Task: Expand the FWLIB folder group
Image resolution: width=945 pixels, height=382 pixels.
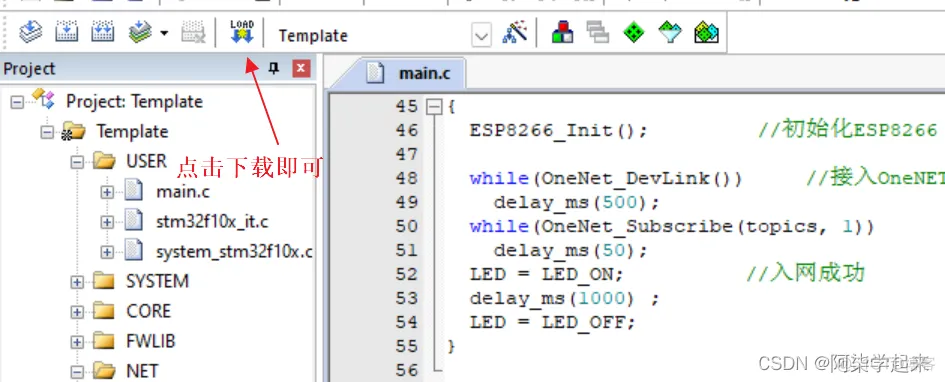Action: click(77, 342)
